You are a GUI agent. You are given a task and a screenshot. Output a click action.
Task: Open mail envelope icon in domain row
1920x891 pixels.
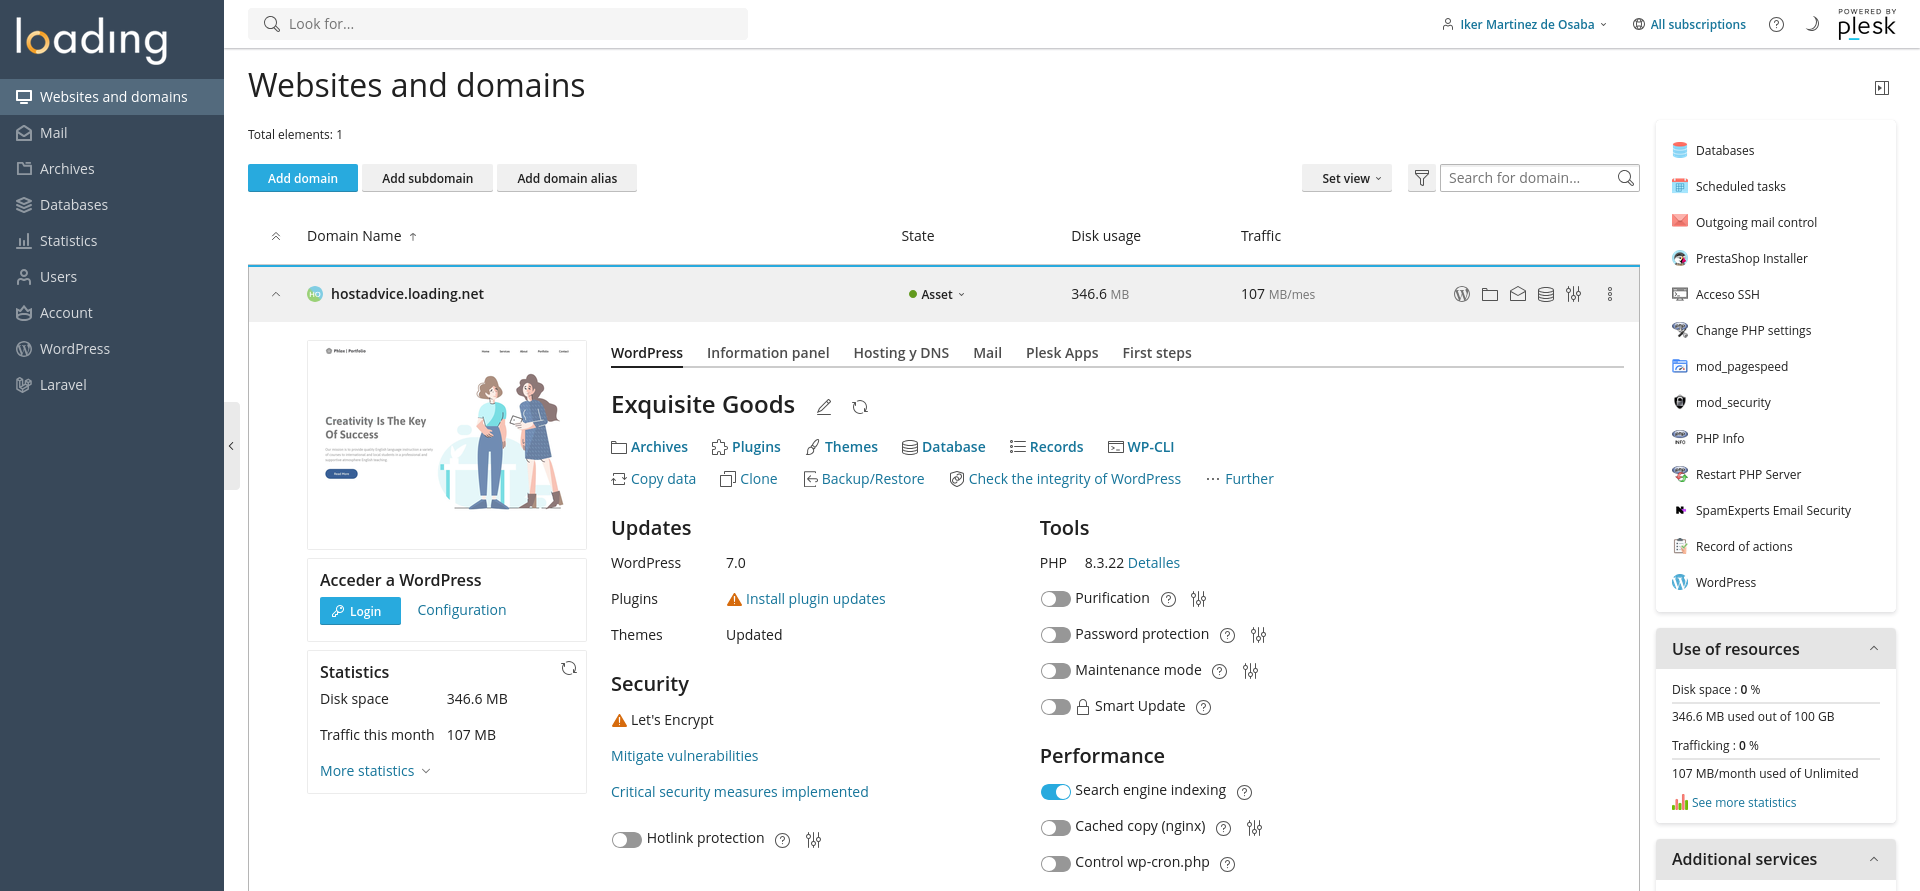tap(1518, 294)
